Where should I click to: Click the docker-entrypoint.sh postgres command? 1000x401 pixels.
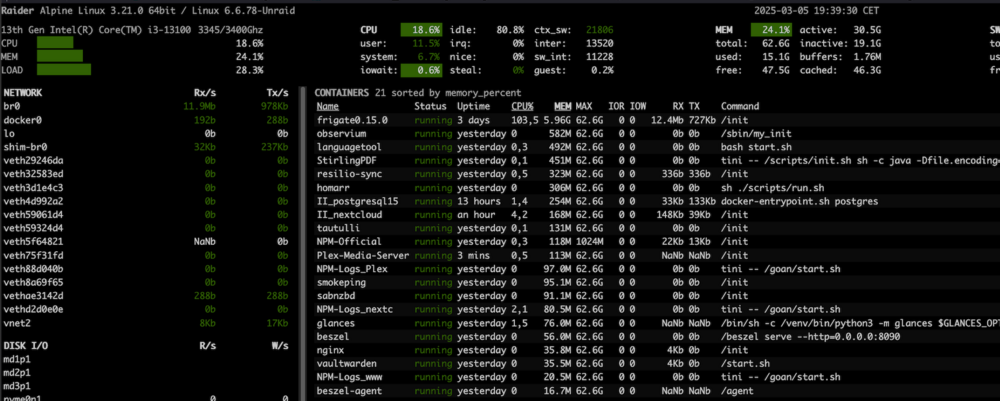(x=799, y=201)
